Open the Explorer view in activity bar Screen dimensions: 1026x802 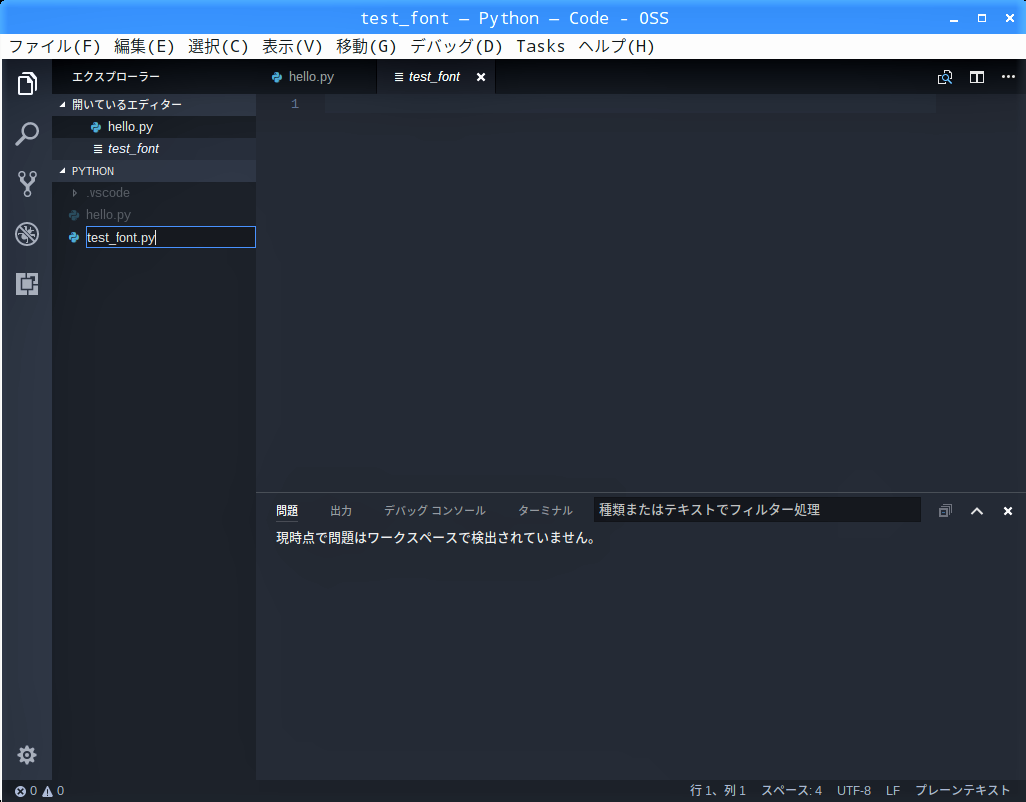(x=27, y=84)
